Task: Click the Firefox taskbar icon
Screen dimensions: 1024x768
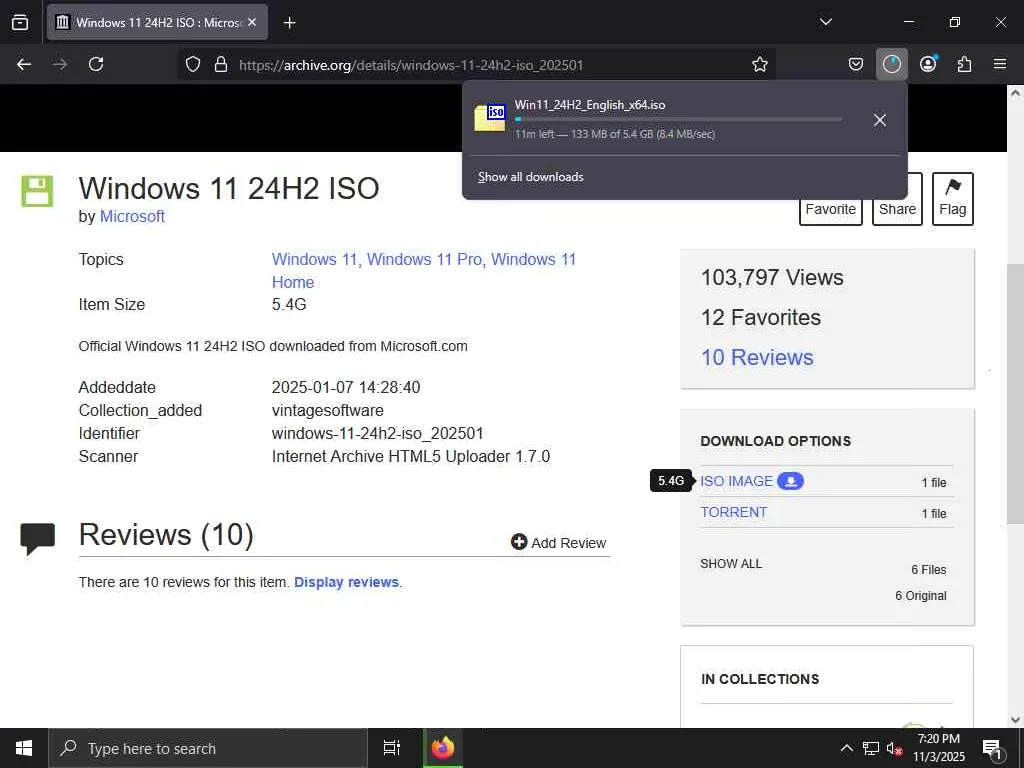Action: pos(443,748)
